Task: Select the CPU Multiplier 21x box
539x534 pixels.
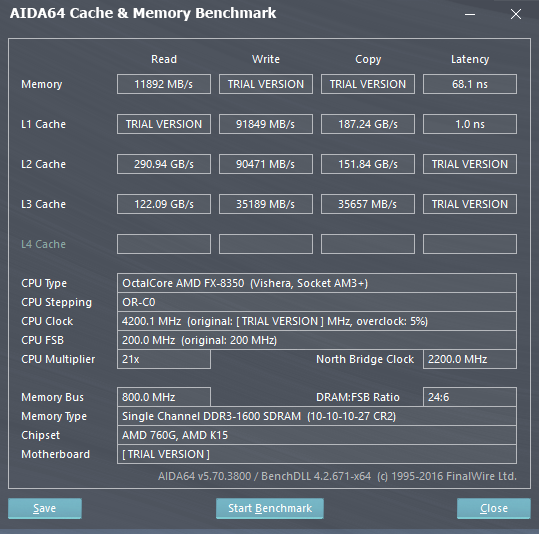Action: pyautogui.click(x=164, y=359)
